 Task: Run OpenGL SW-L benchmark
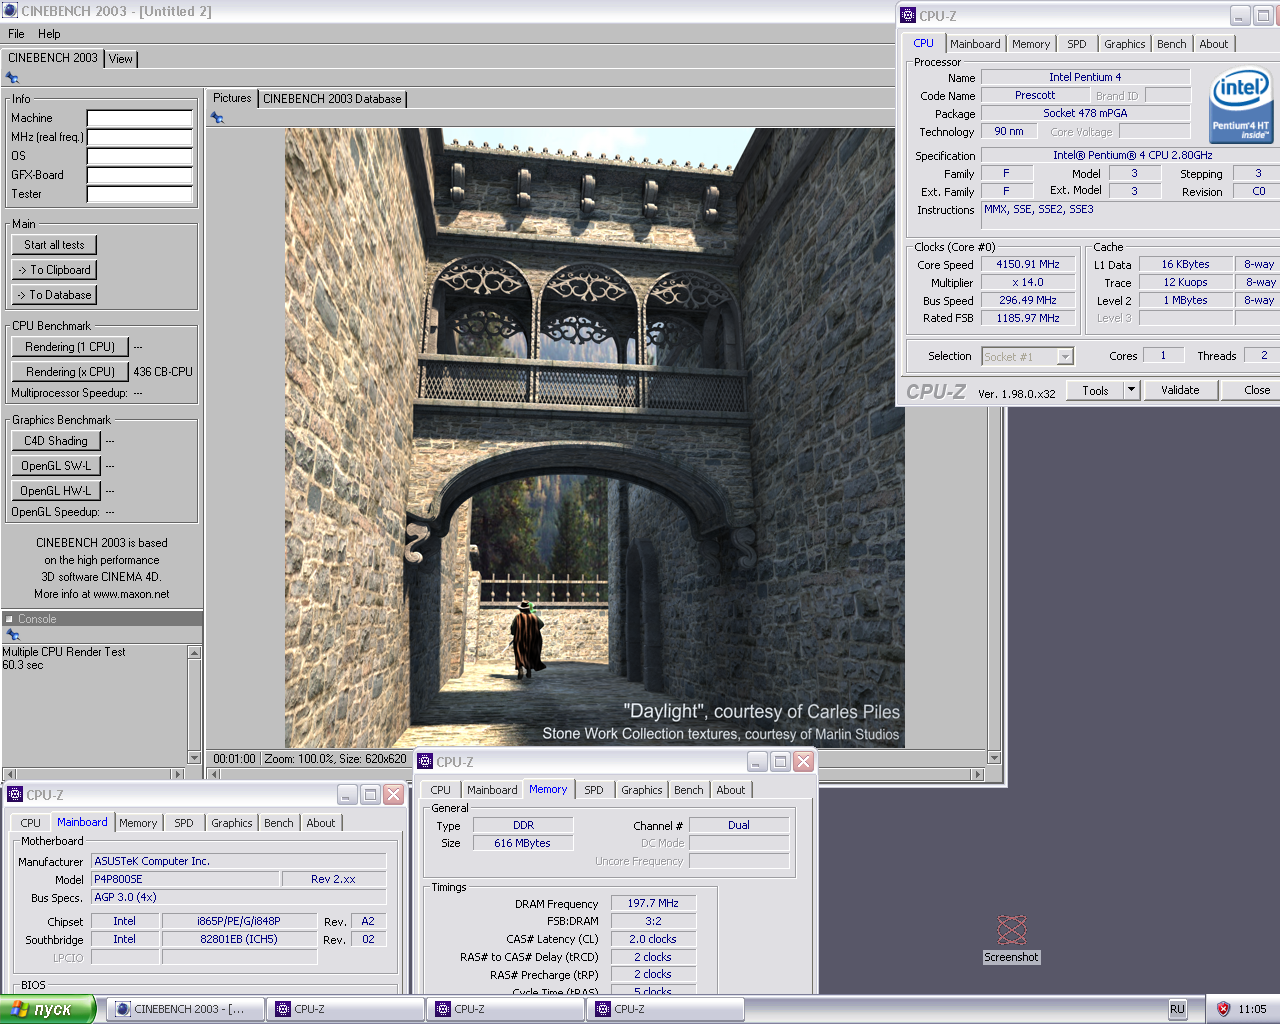56,466
